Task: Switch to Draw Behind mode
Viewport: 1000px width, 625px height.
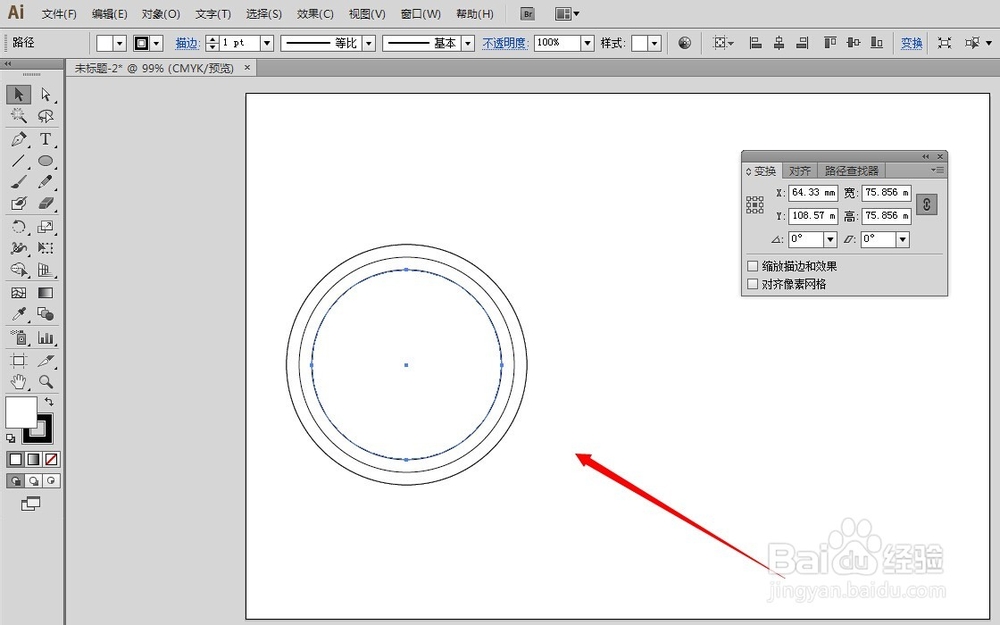Action: point(34,481)
